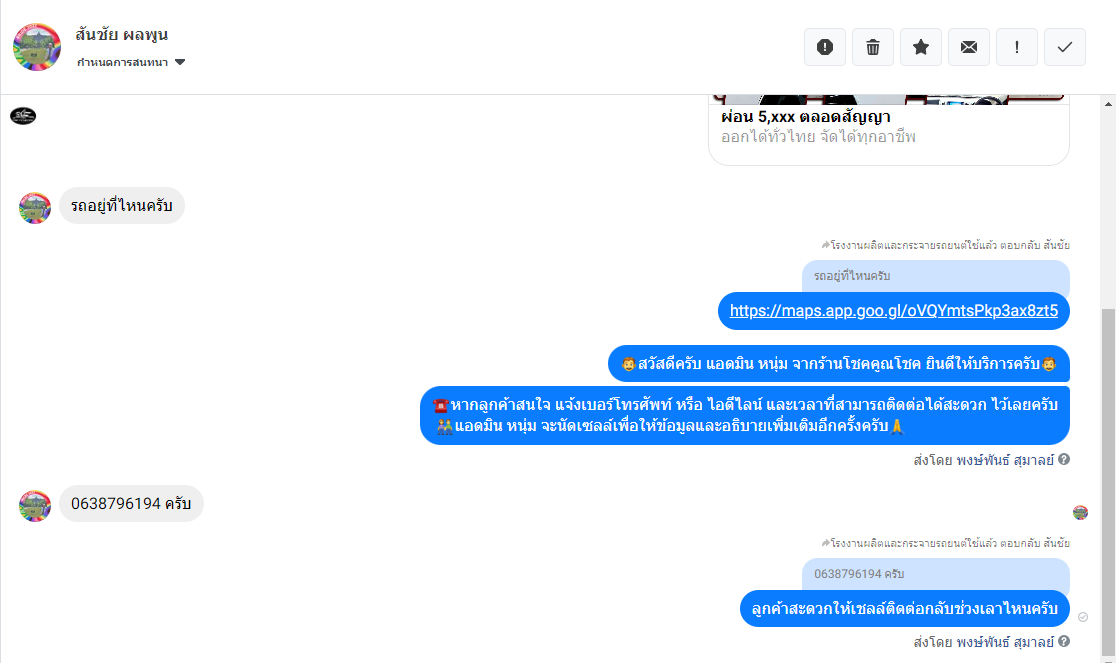The image size is (1116, 663).
Task: Click the chat vertical scrollbar thumb
Action: pos(1108,481)
